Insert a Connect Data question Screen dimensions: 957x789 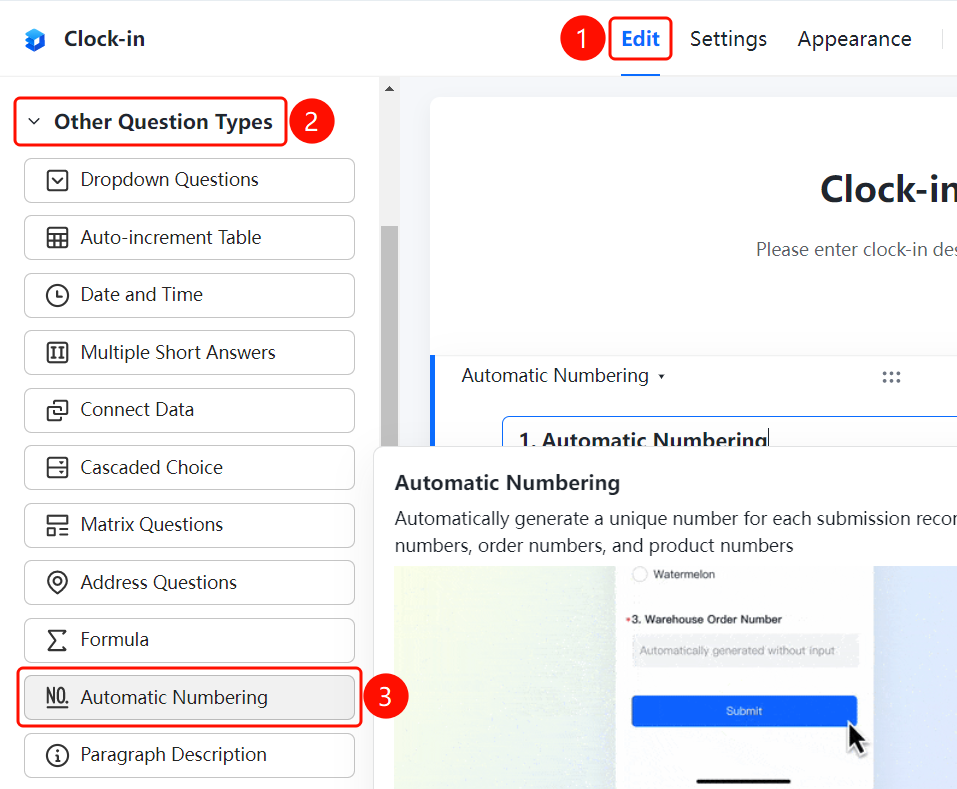(189, 410)
